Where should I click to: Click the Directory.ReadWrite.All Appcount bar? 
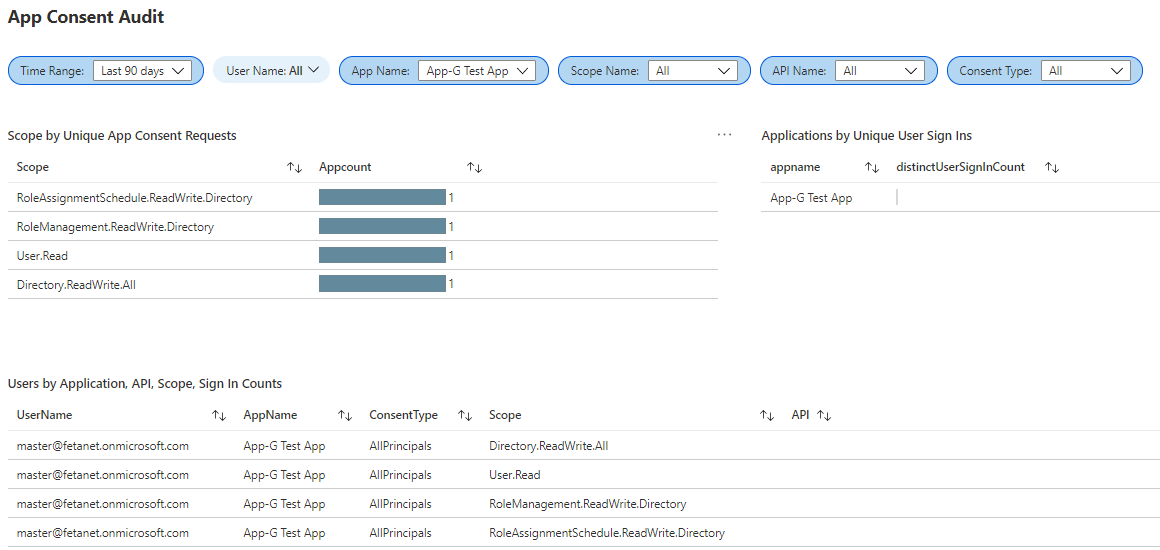click(x=382, y=284)
